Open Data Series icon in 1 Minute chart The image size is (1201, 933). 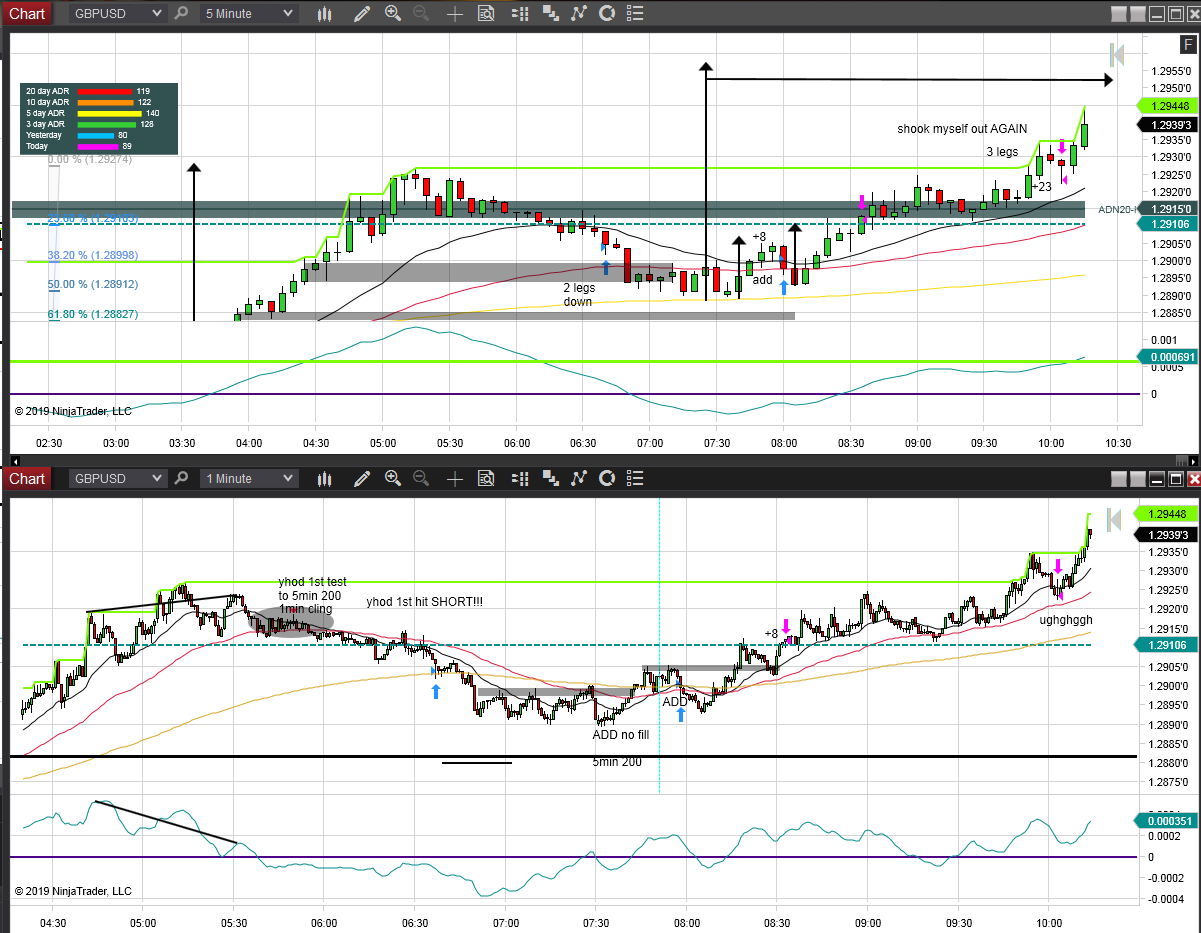click(551, 478)
